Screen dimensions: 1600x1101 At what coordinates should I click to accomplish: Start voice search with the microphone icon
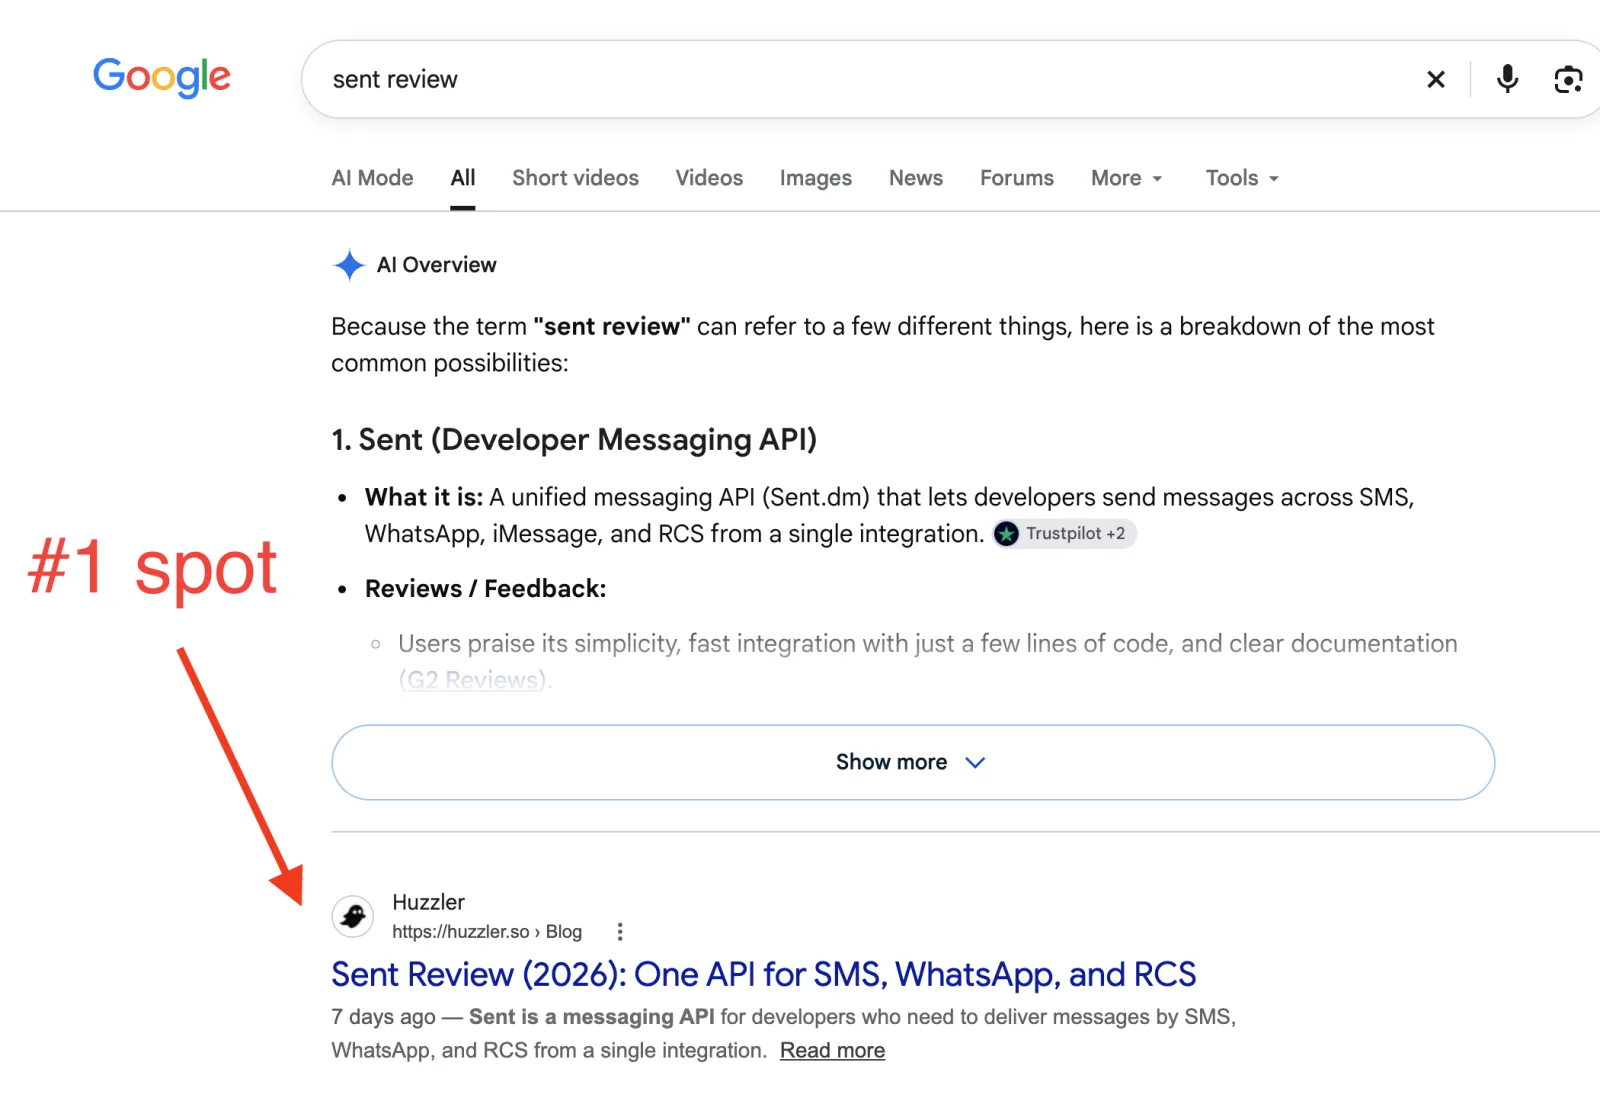[x=1507, y=79]
